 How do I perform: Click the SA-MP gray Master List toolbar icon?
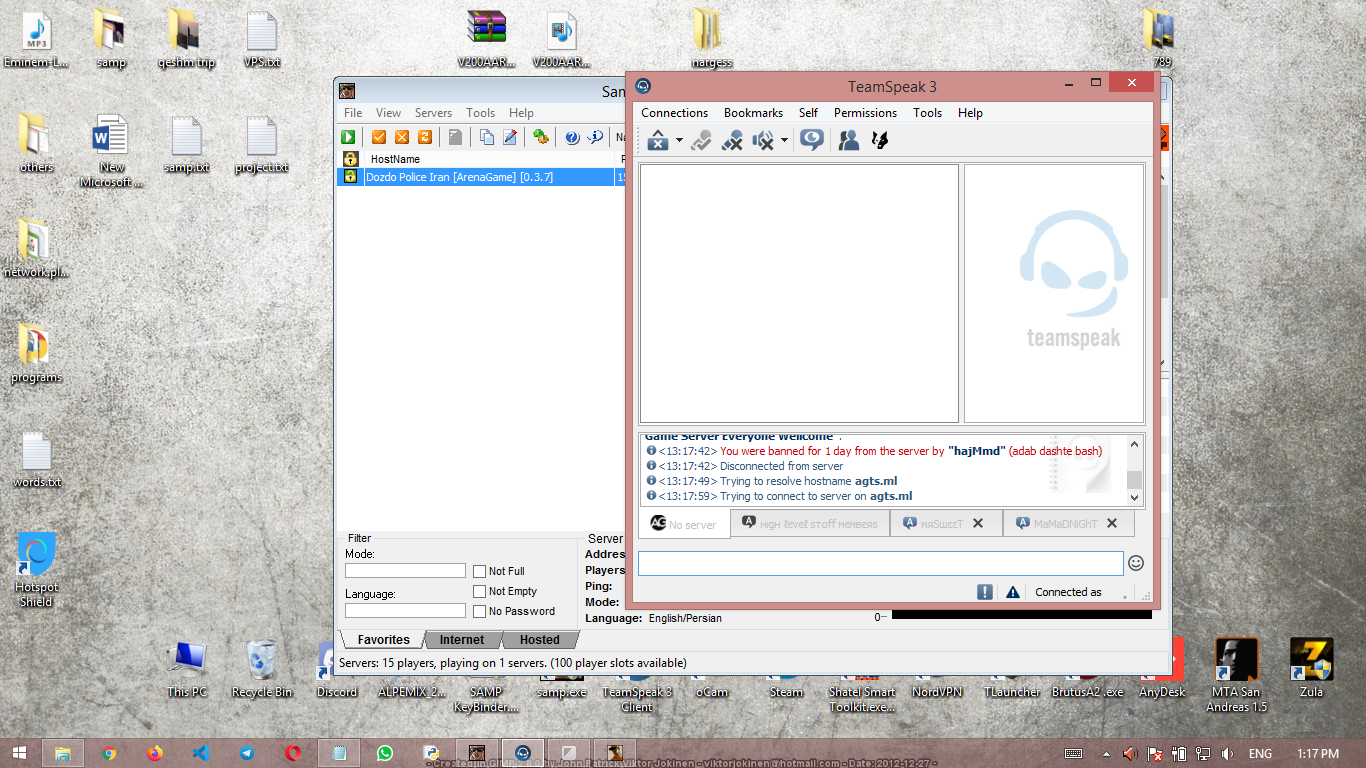pos(455,137)
